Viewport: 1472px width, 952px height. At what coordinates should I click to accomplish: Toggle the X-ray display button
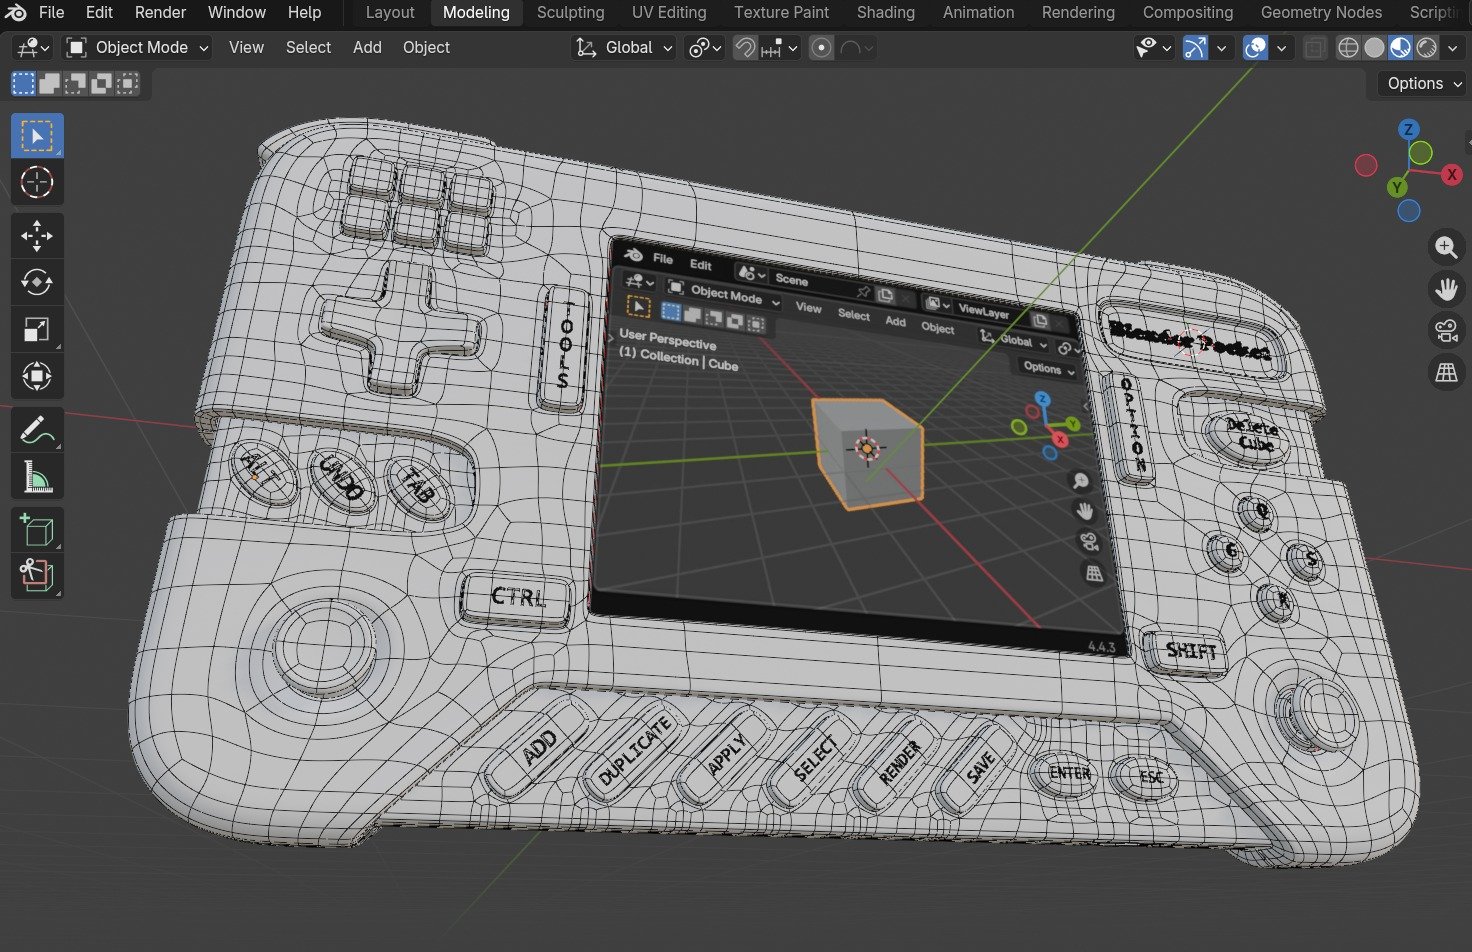pos(1316,47)
